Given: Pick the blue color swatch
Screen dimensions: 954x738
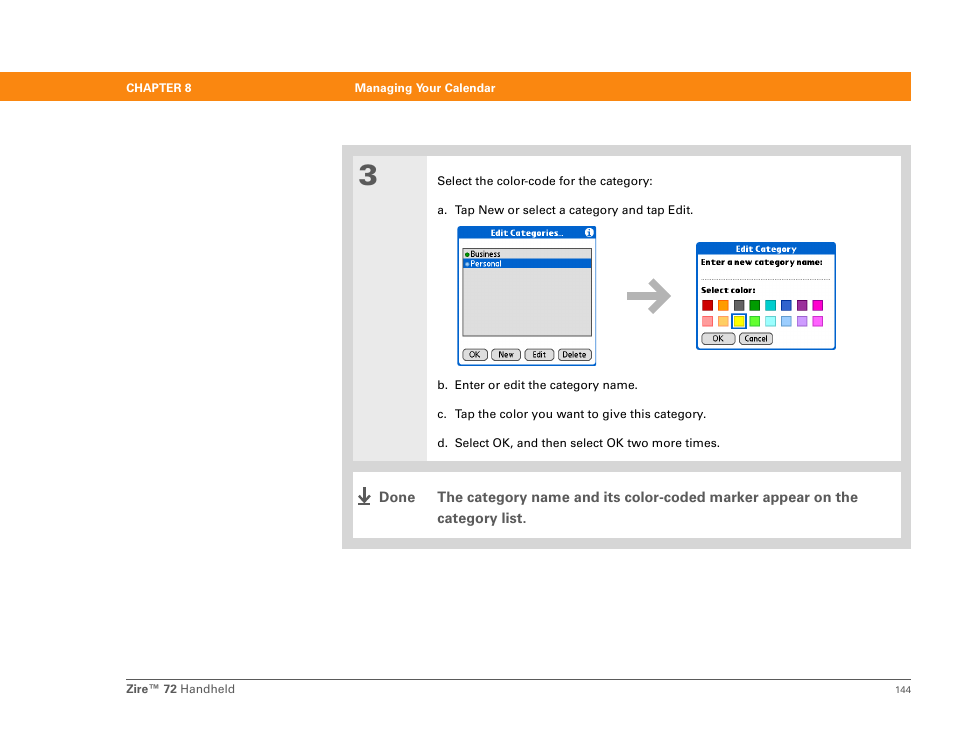Looking at the screenshot, I should tap(786, 305).
